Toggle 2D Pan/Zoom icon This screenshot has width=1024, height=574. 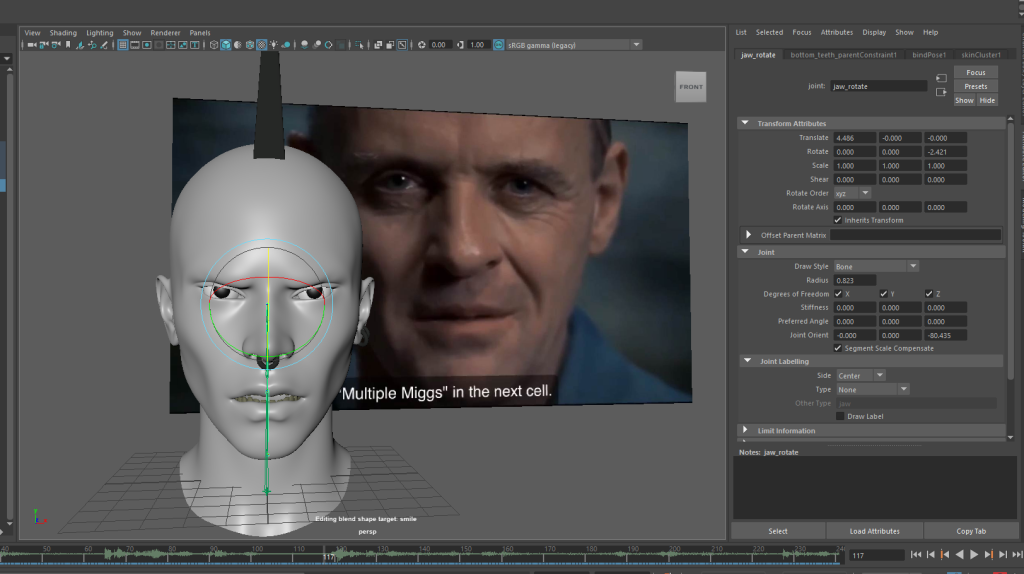point(92,45)
